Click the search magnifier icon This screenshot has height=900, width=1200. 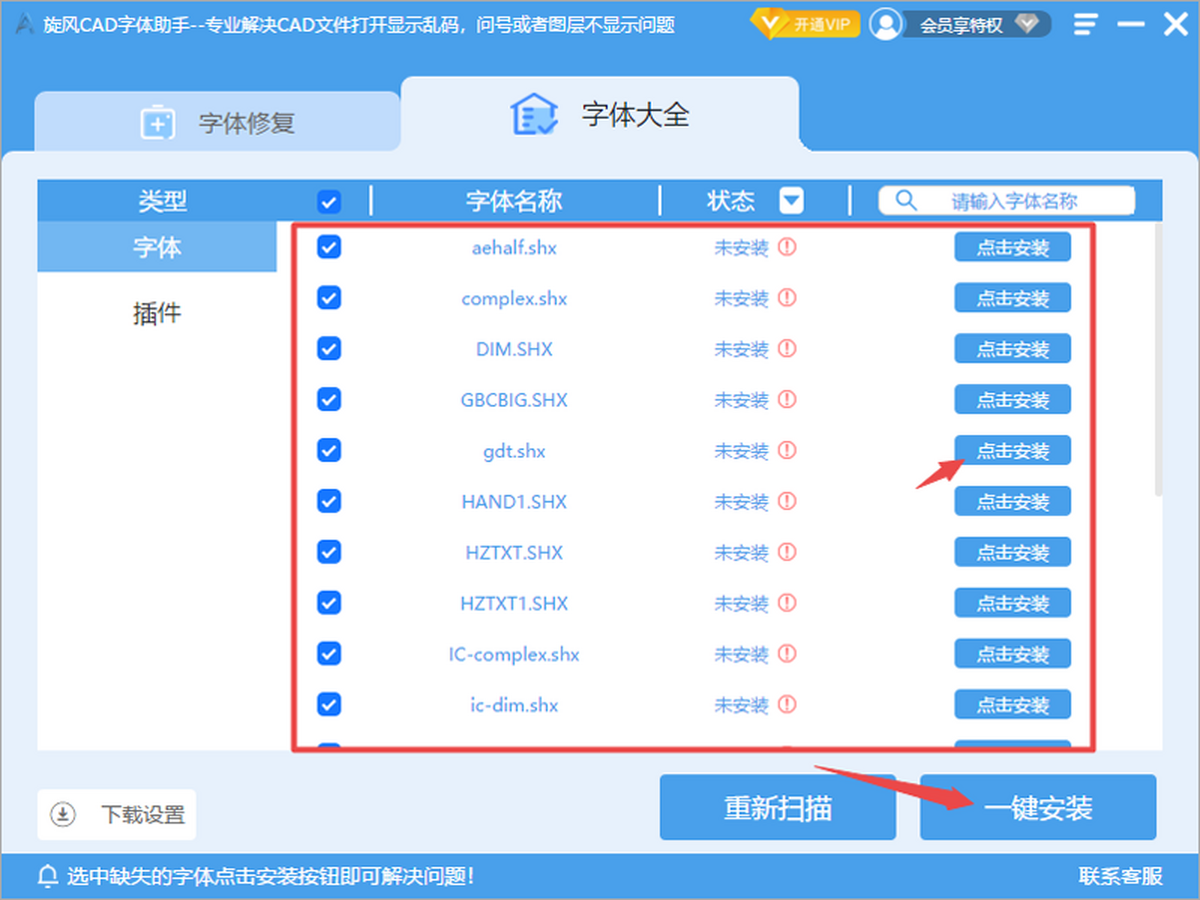click(906, 200)
